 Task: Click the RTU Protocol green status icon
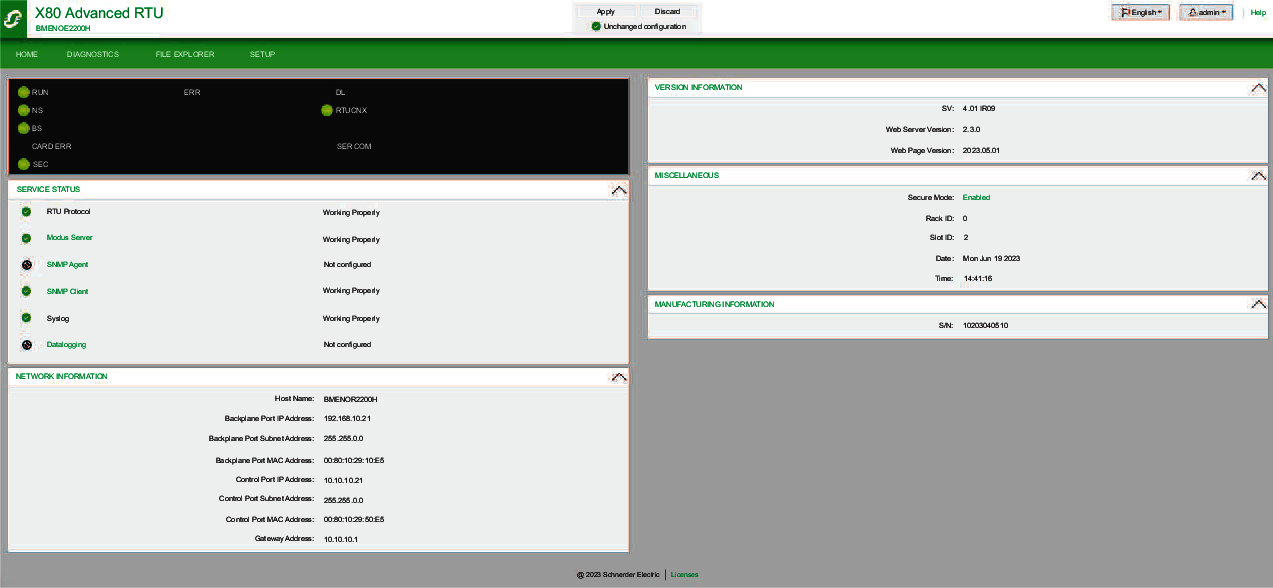click(x=26, y=212)
